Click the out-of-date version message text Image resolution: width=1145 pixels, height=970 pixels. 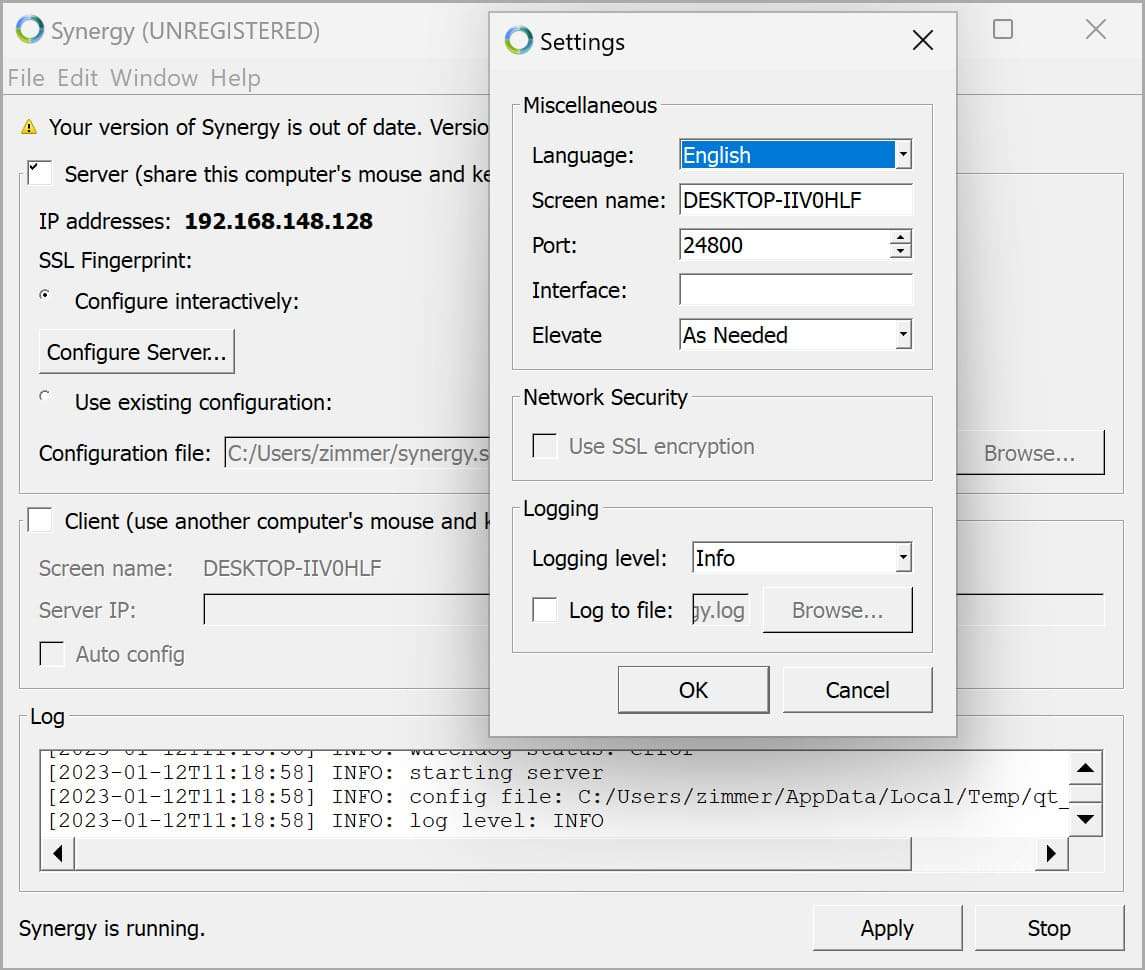click(269, 127)
